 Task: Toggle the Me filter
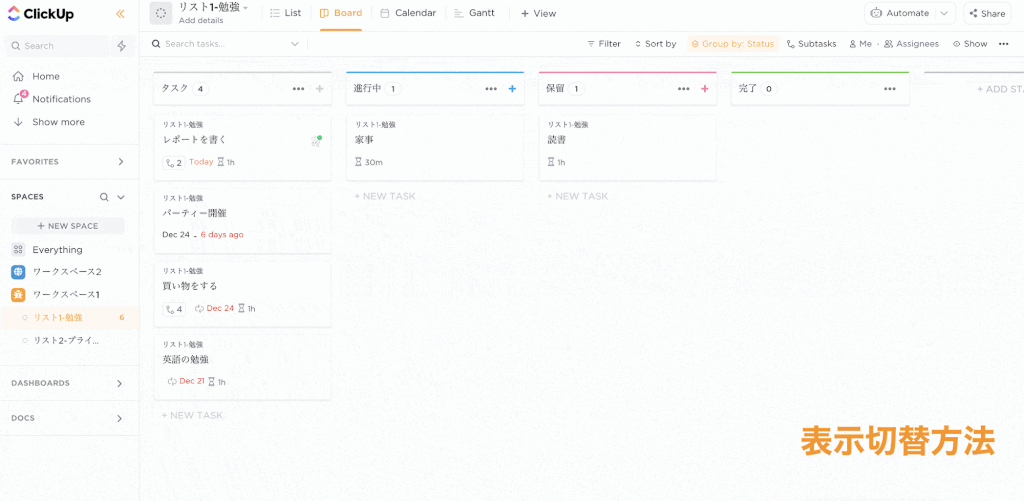click(860, 44)
